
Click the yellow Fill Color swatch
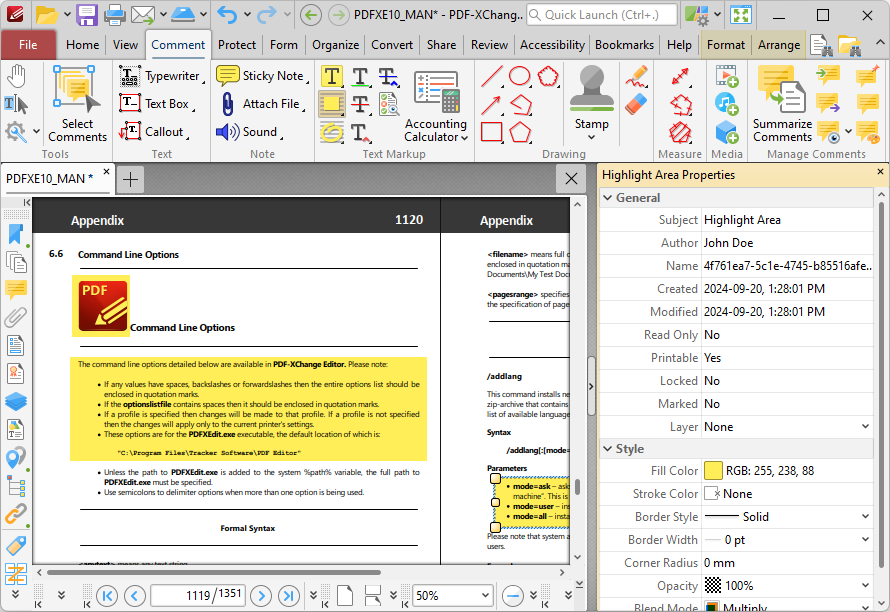pos(713,471)
